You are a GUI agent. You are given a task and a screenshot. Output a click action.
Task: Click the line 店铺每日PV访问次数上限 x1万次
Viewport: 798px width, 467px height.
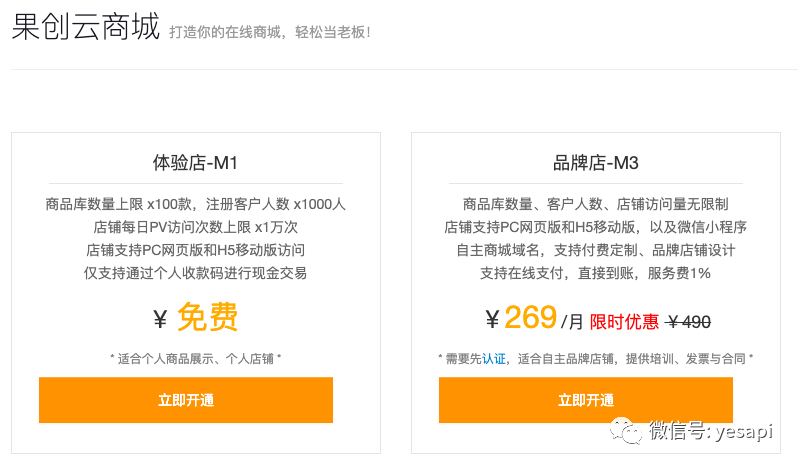[195, 227]
